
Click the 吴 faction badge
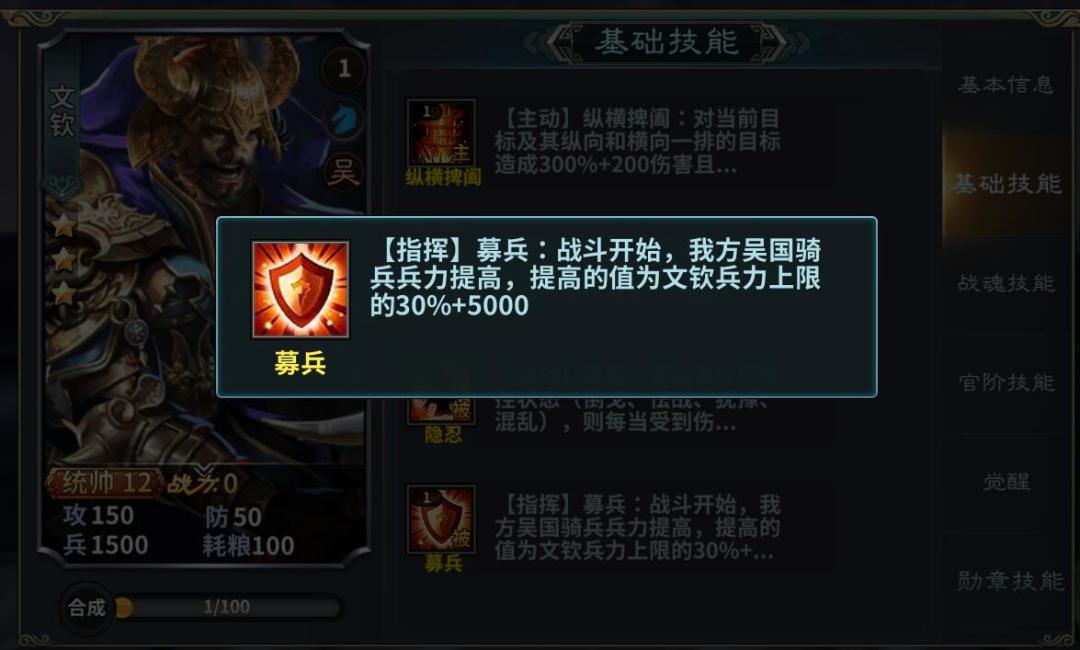[x=343, y=172]
